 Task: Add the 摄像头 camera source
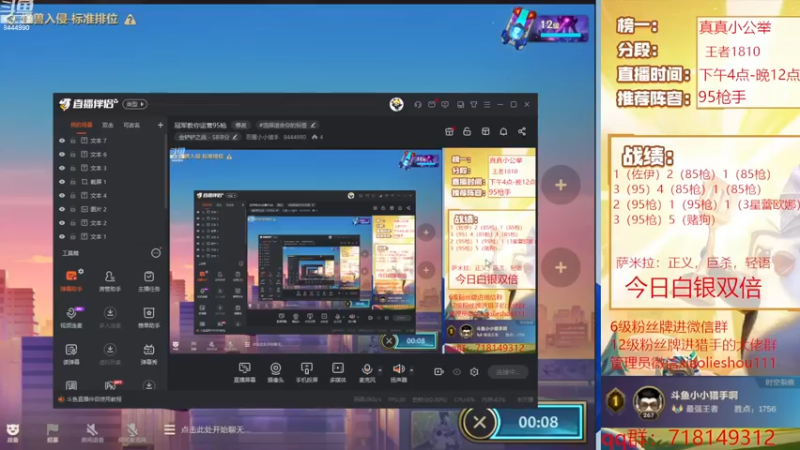276,372
